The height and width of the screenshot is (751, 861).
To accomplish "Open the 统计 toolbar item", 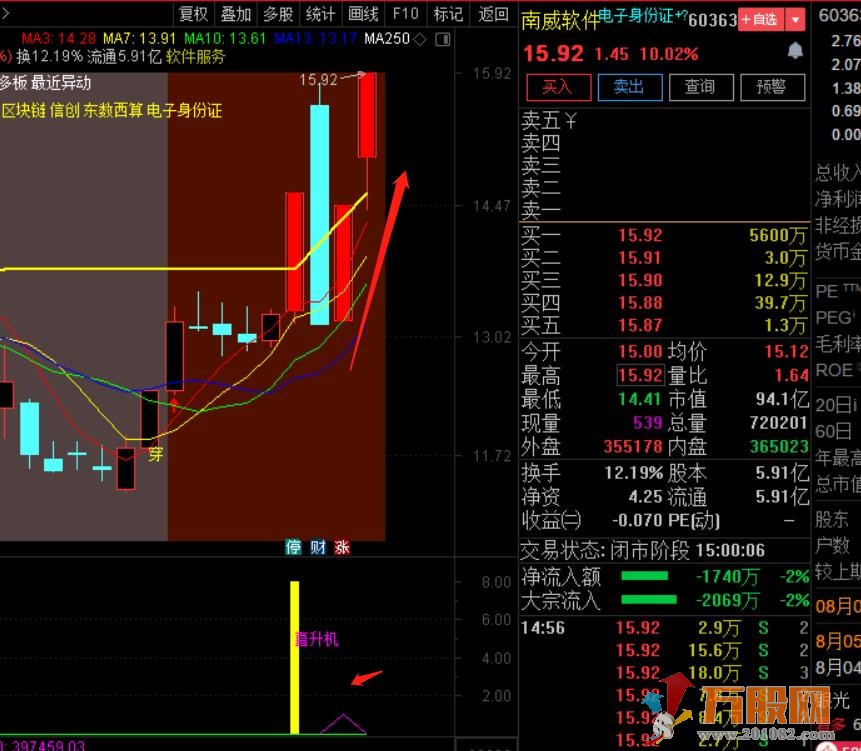I will (x=320, y=14).
